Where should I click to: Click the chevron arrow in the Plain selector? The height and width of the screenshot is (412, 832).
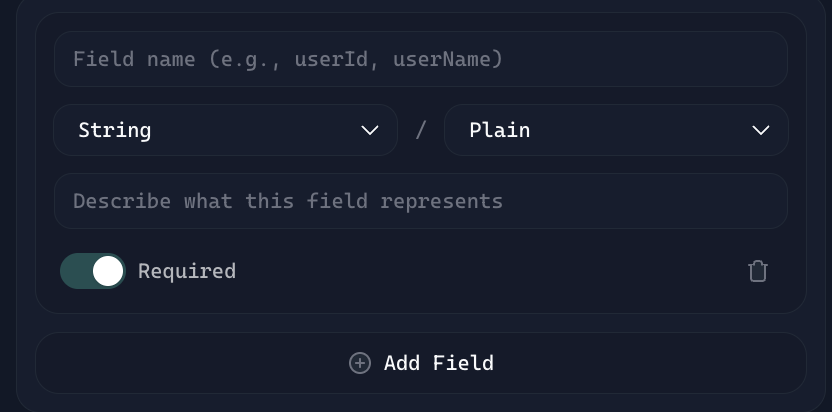tap(760, 131)
